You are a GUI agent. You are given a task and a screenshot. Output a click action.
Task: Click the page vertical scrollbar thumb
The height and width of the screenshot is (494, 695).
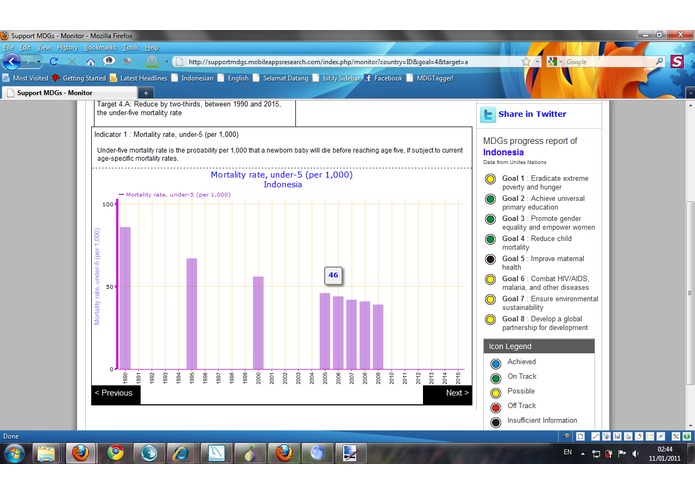(691, 292)
